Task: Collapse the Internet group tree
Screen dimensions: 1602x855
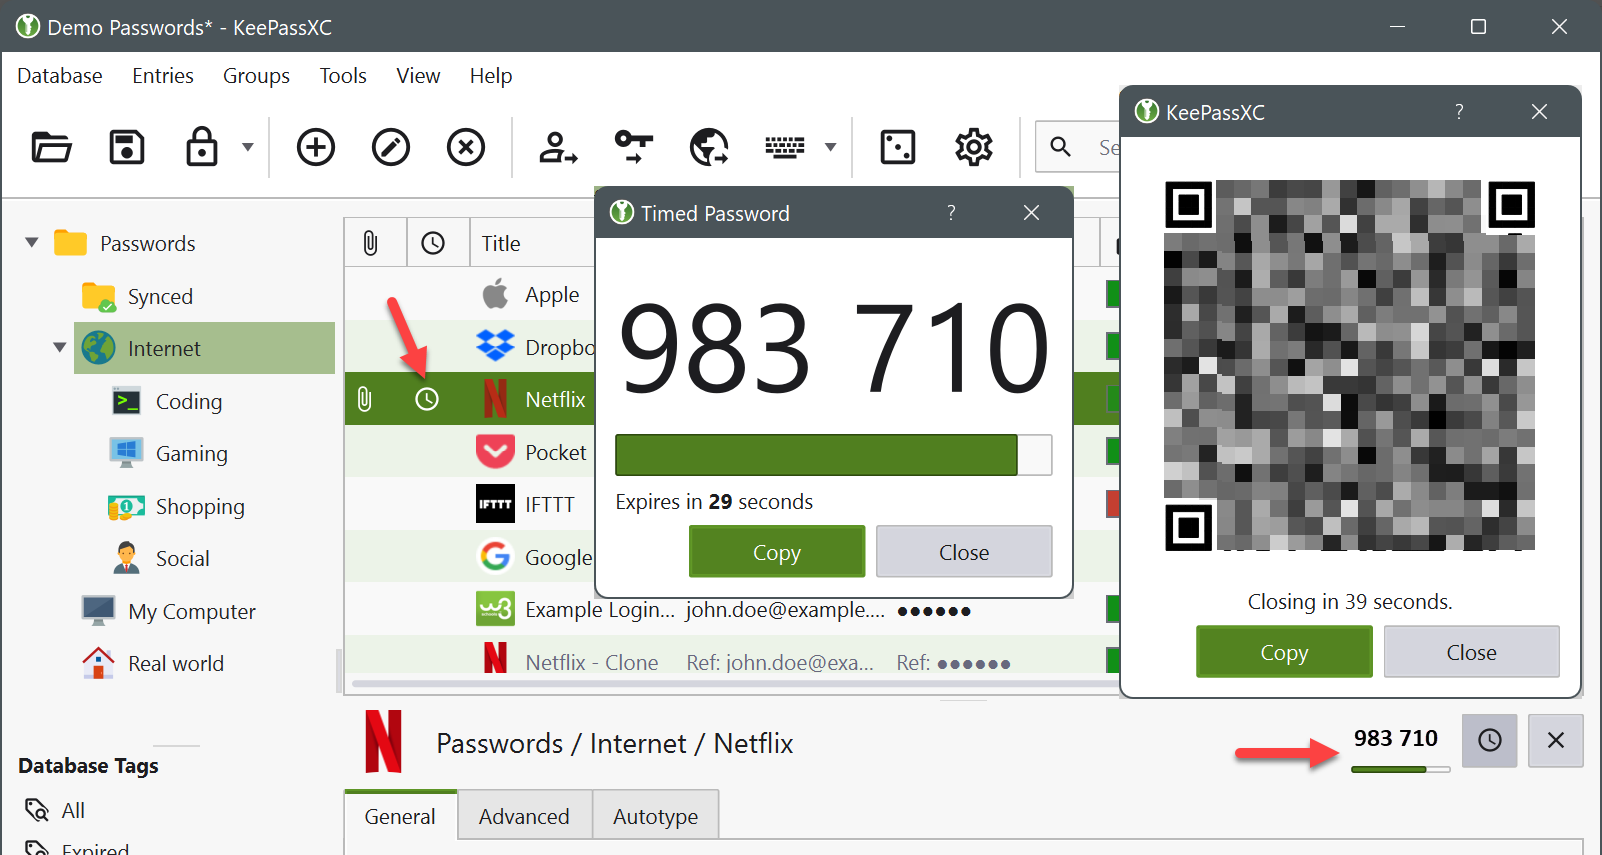Action: pos(59,348)
